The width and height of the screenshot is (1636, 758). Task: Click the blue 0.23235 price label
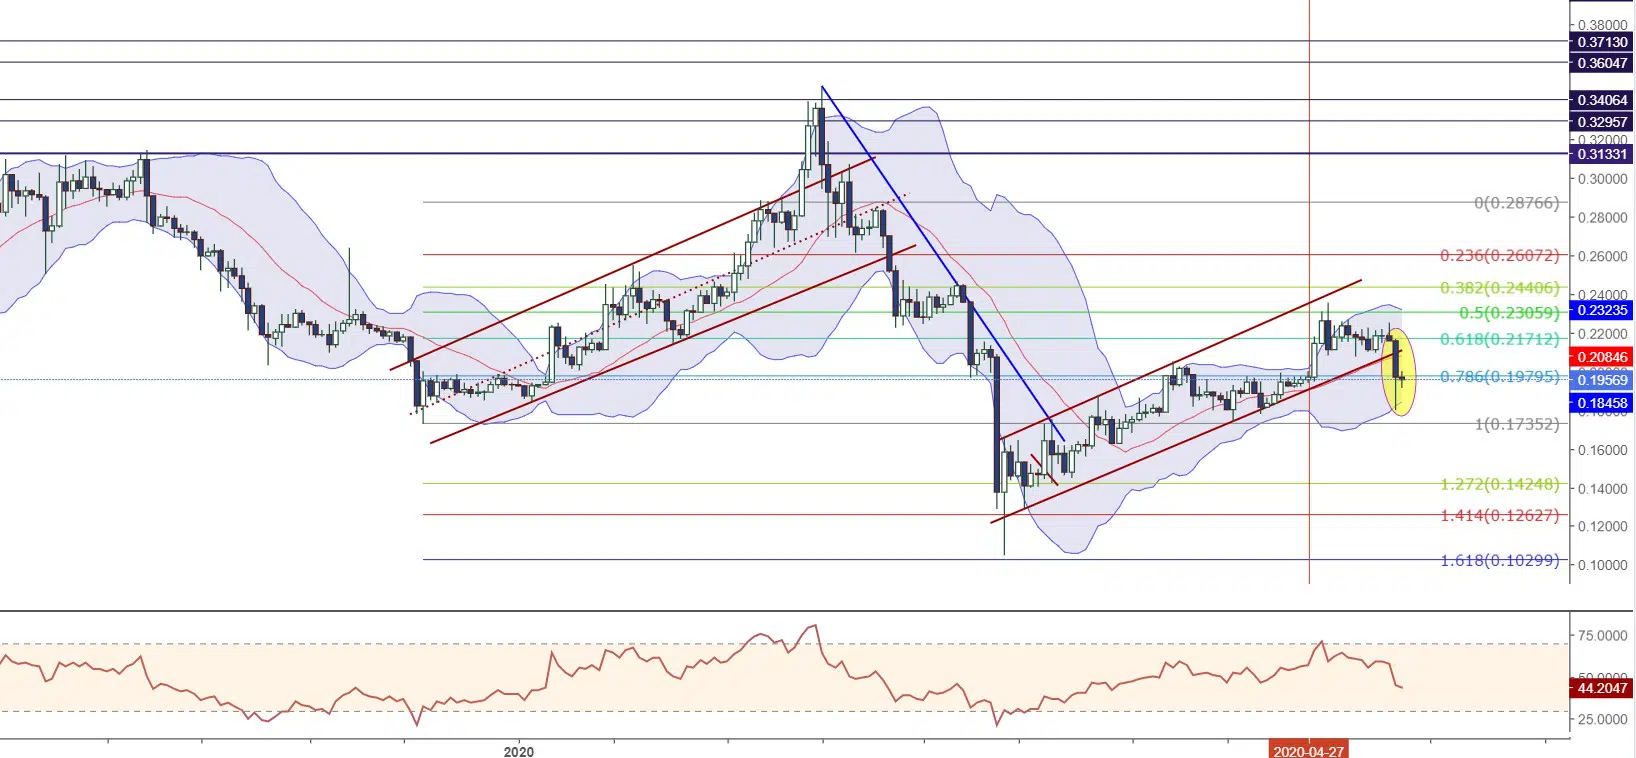[x=1602, y=310]
